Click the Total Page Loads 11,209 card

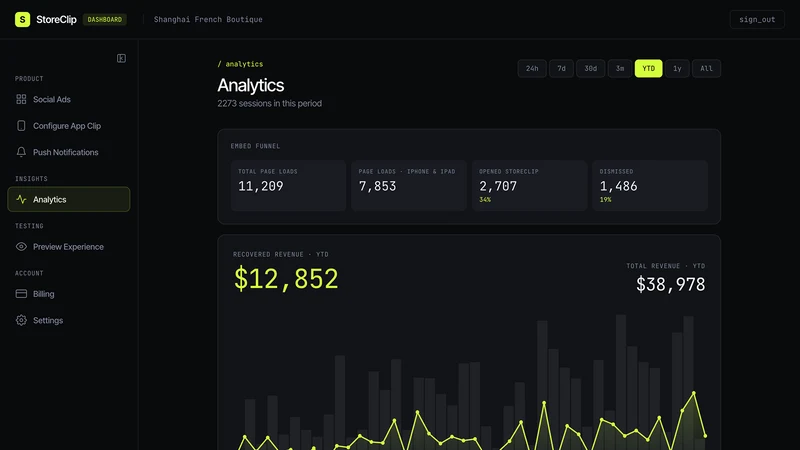click(288, 186)
